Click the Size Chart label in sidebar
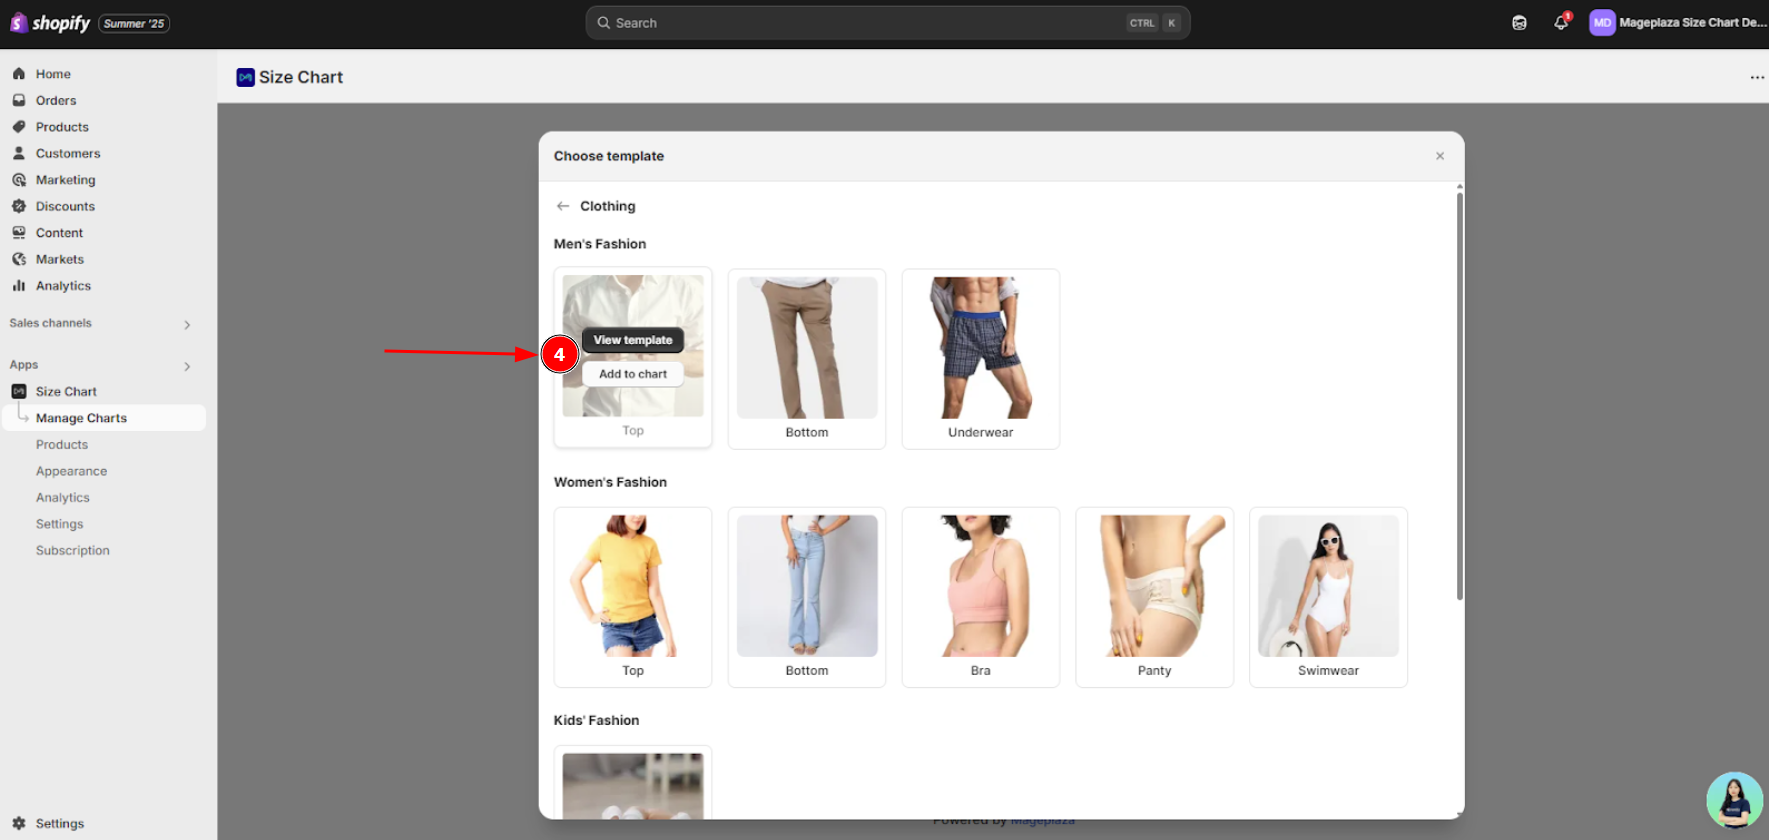This screenshot has width=1769, height=840. [x=66, y=391]
